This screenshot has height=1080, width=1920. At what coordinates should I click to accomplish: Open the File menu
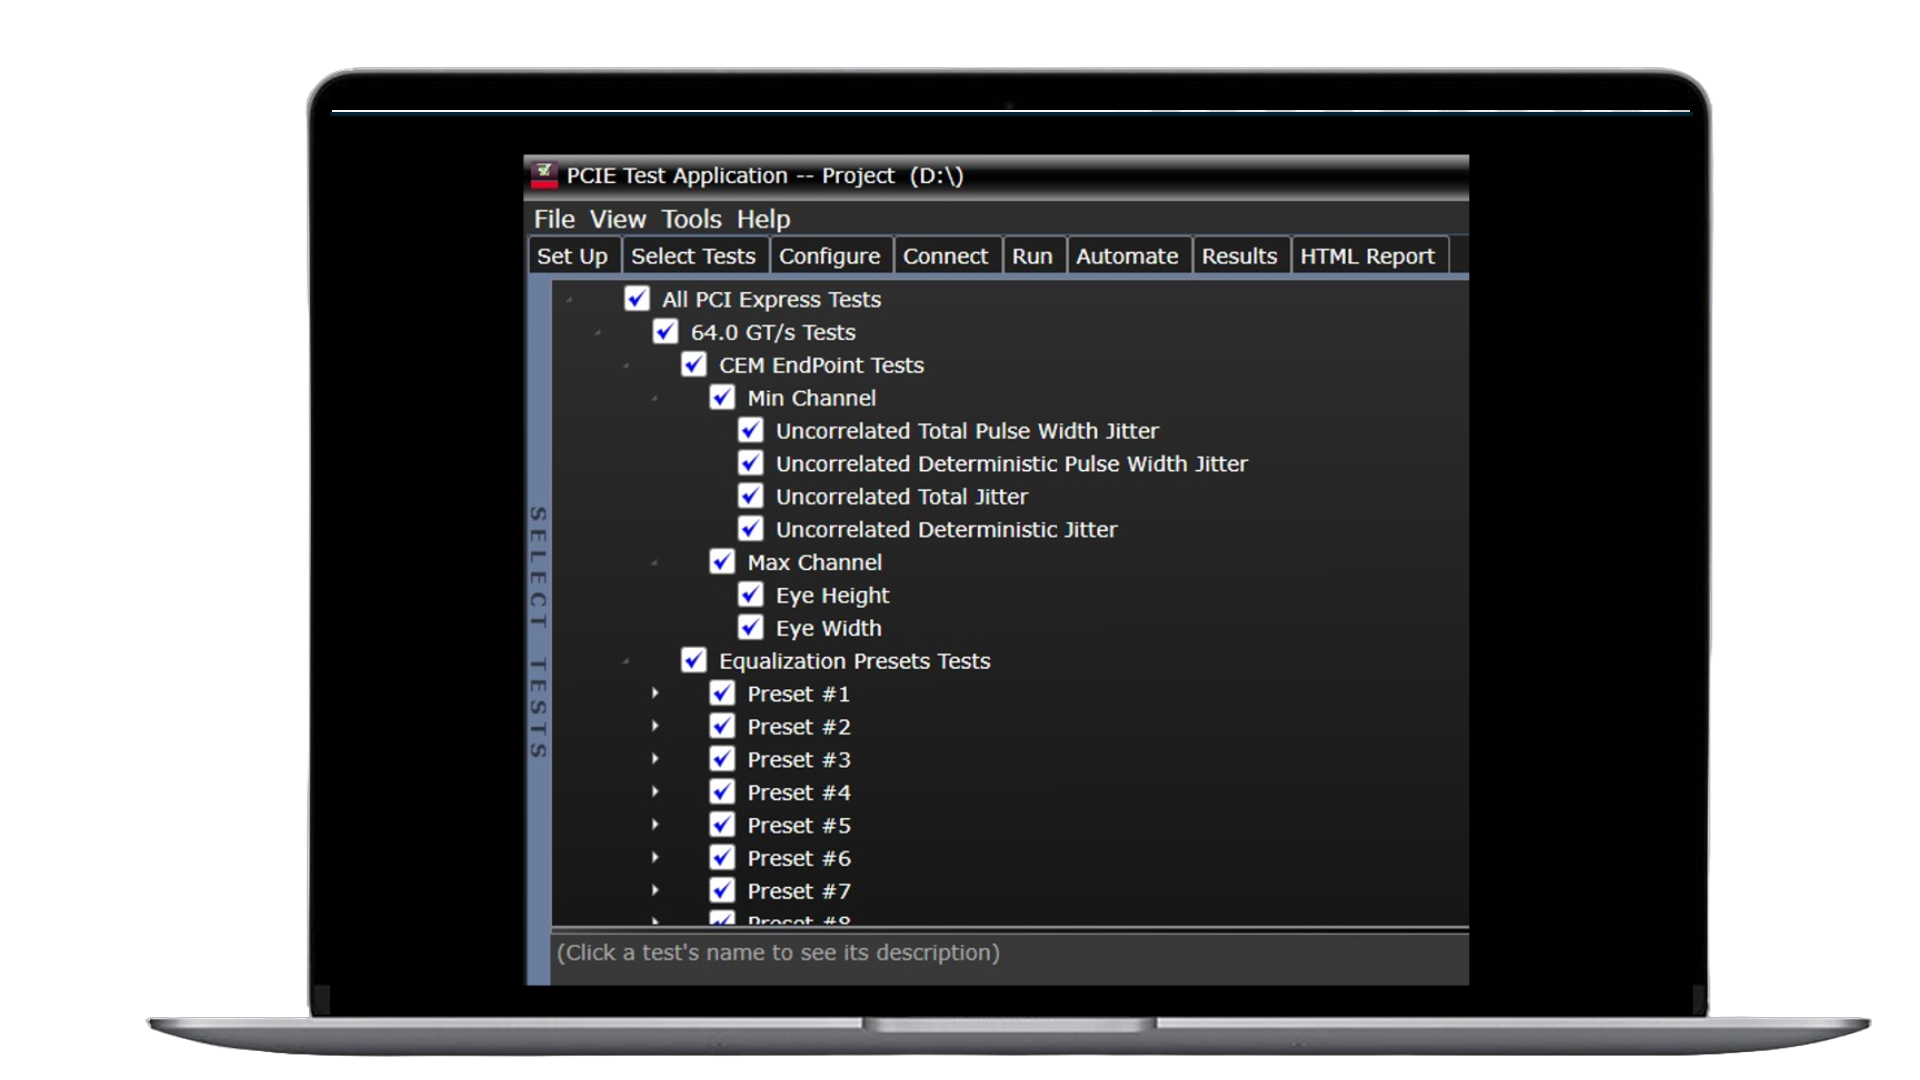click(554, 219)
